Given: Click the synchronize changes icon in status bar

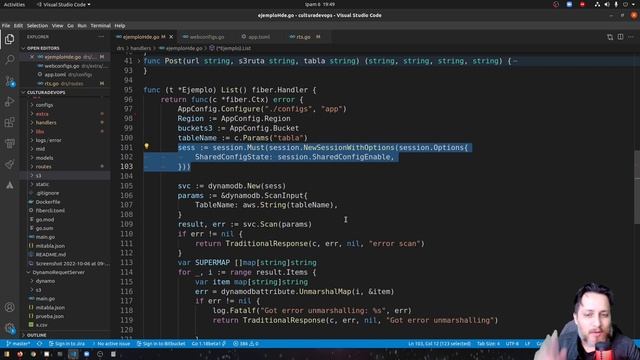Looking at the screenshot, I should pos(39,344).
